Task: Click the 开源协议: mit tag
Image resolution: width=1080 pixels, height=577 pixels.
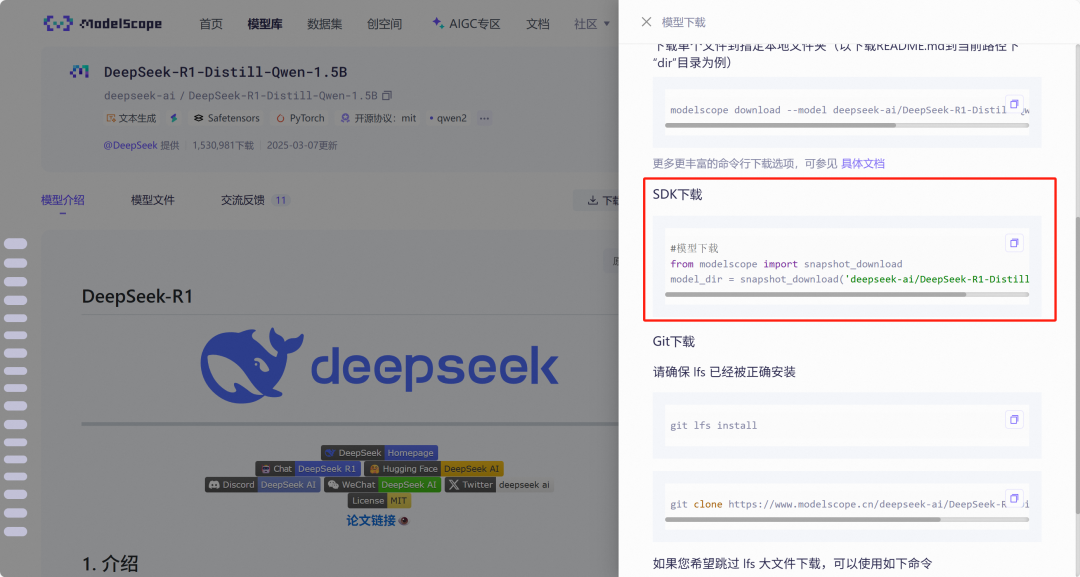Action: coord(379,118)
